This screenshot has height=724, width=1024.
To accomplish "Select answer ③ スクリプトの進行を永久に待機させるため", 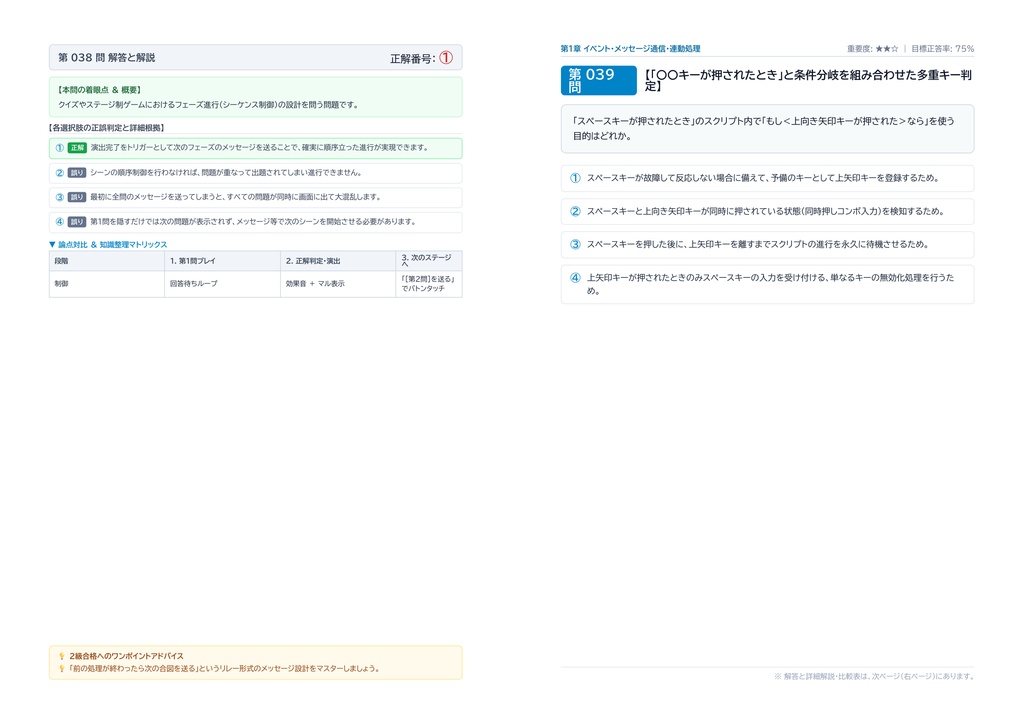I will point(767,245).
